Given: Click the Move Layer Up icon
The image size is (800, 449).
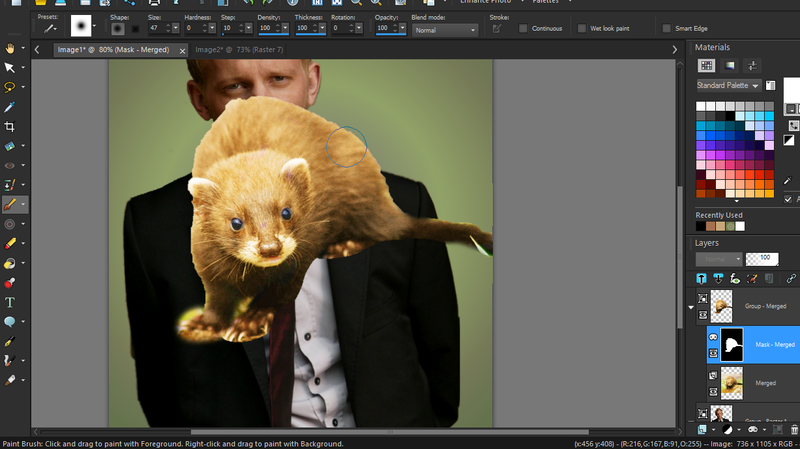Looking at the screenshot, I should [x=702, y=278].
